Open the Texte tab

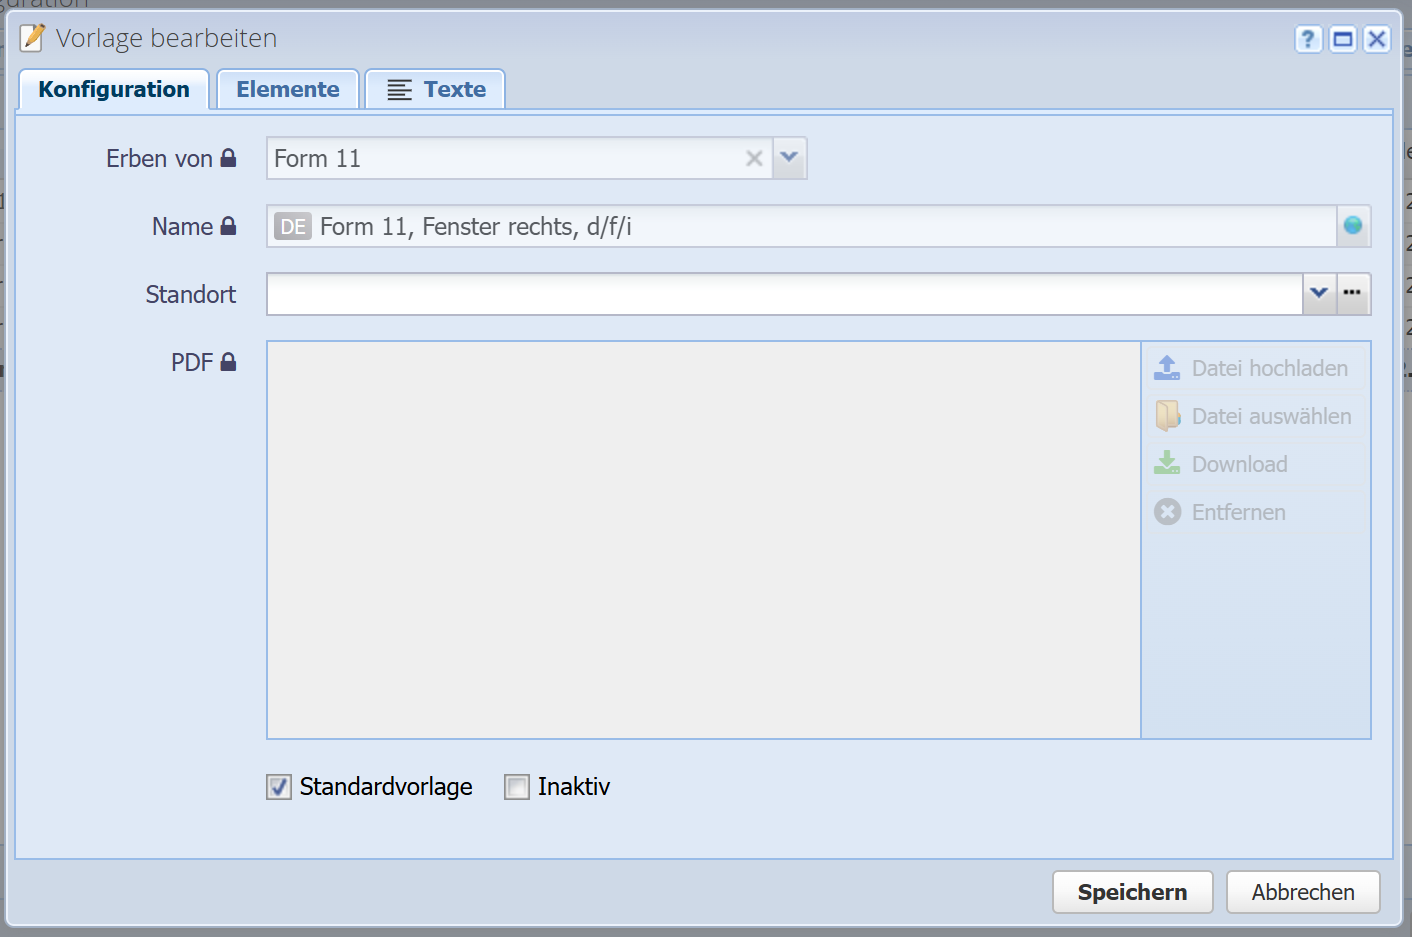(x=436, y=90)
